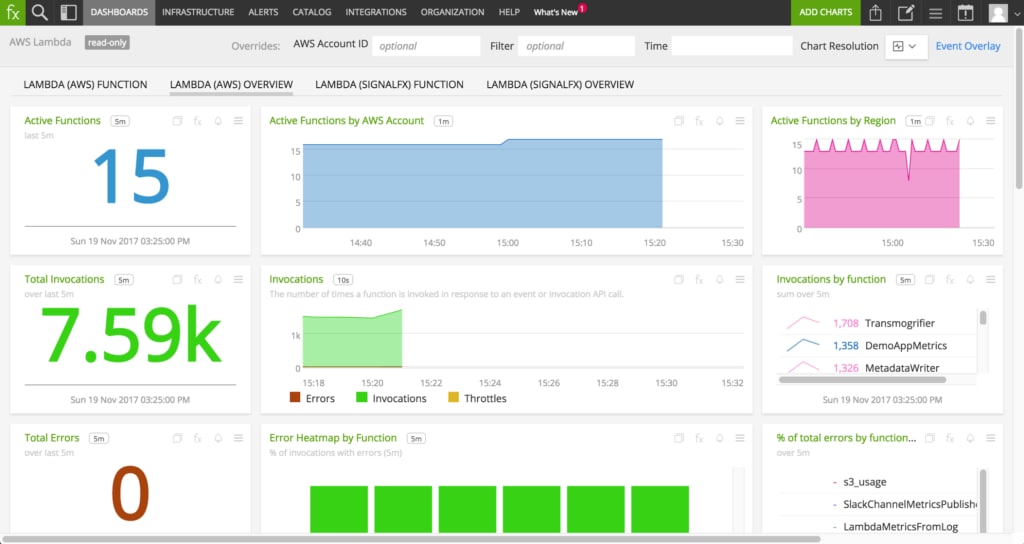Open the Dashboards menu
The image size is (1024, 544).
(x=119, y=12)
